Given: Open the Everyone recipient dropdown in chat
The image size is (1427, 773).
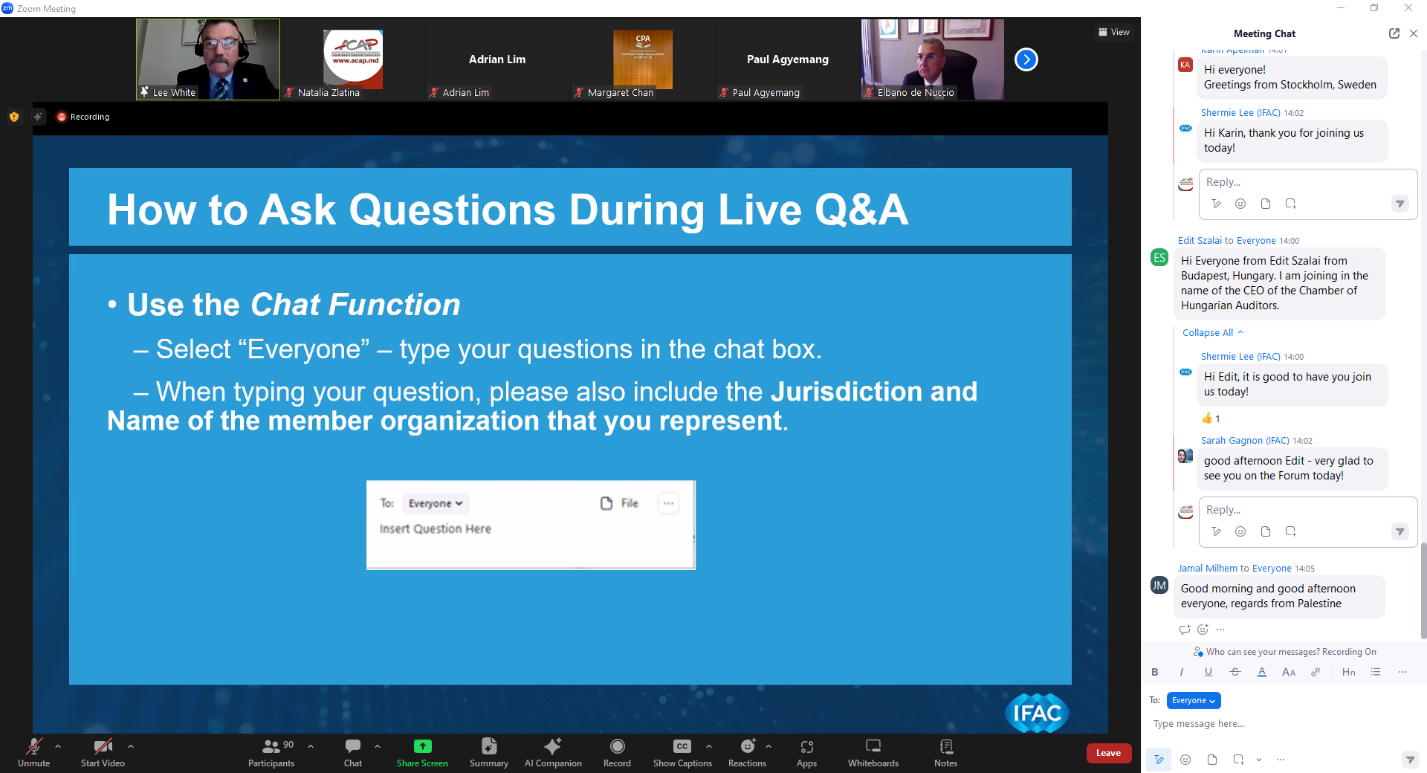Looking at the screenshot, I should tap(1193, 700).
